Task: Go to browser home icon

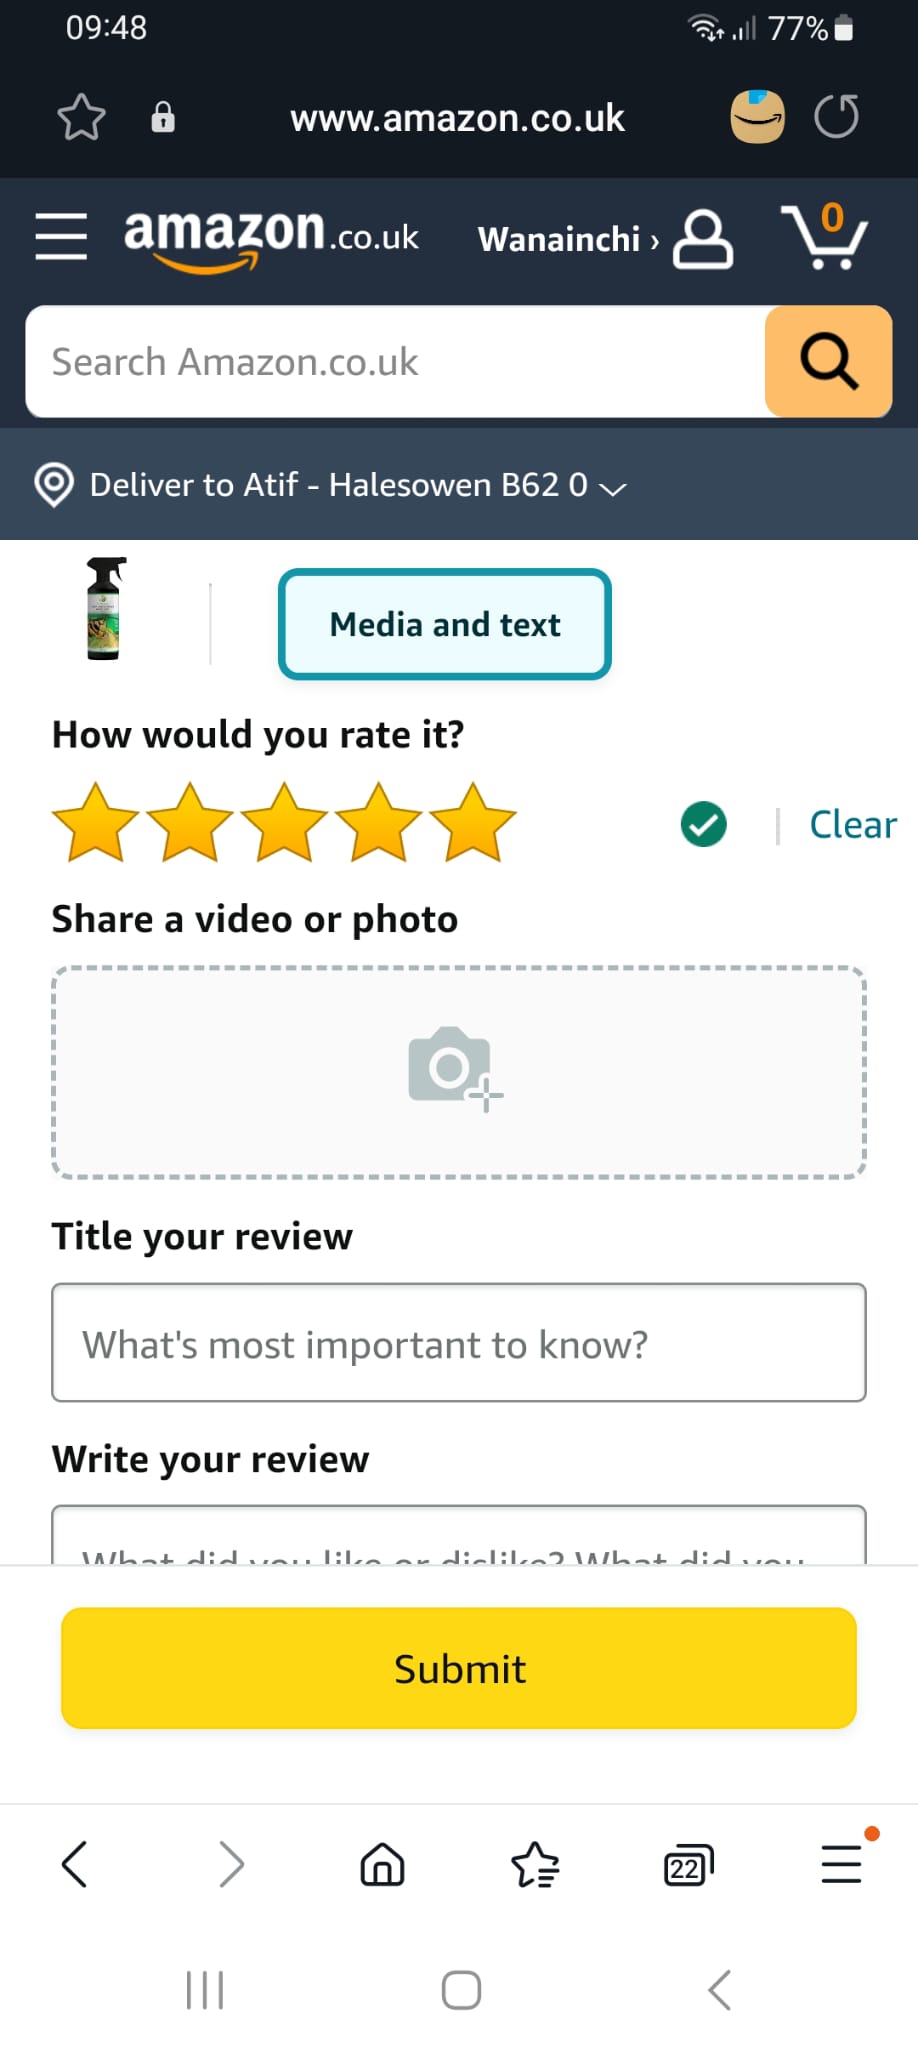Action: pyautogui.click(x=382, y=1865)
